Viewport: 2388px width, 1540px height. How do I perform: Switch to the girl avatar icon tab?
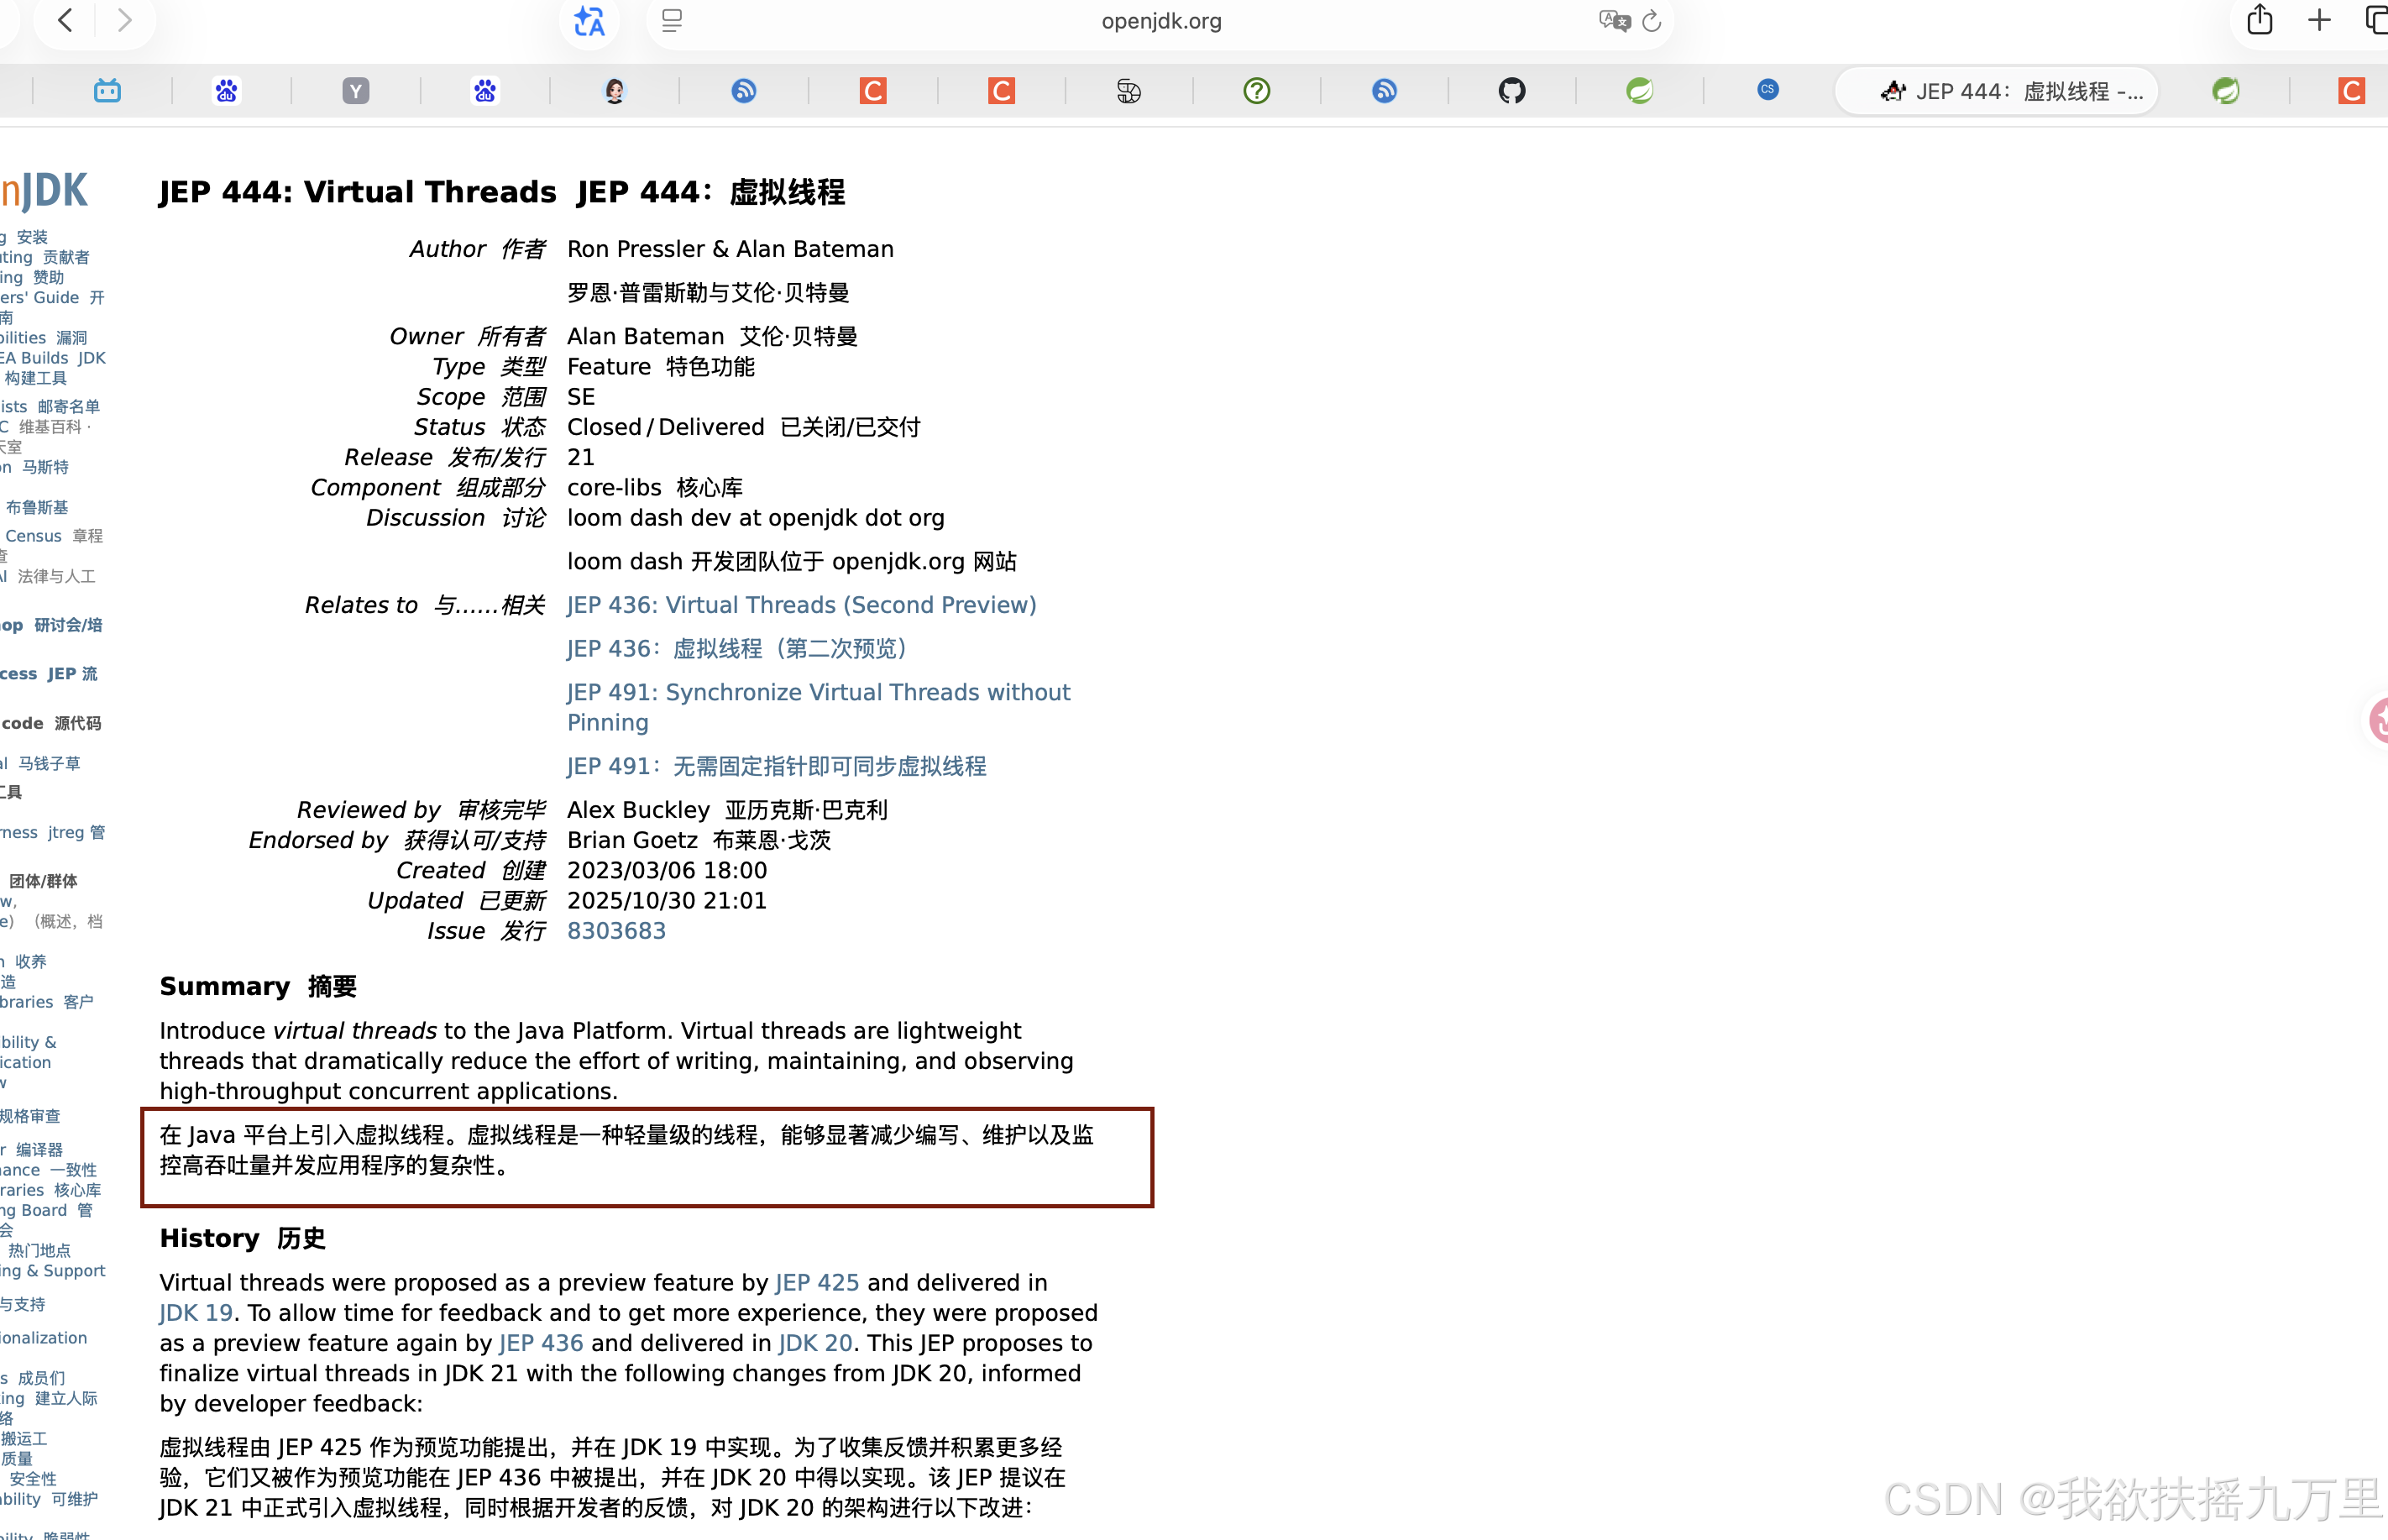(x=614, y=91)
